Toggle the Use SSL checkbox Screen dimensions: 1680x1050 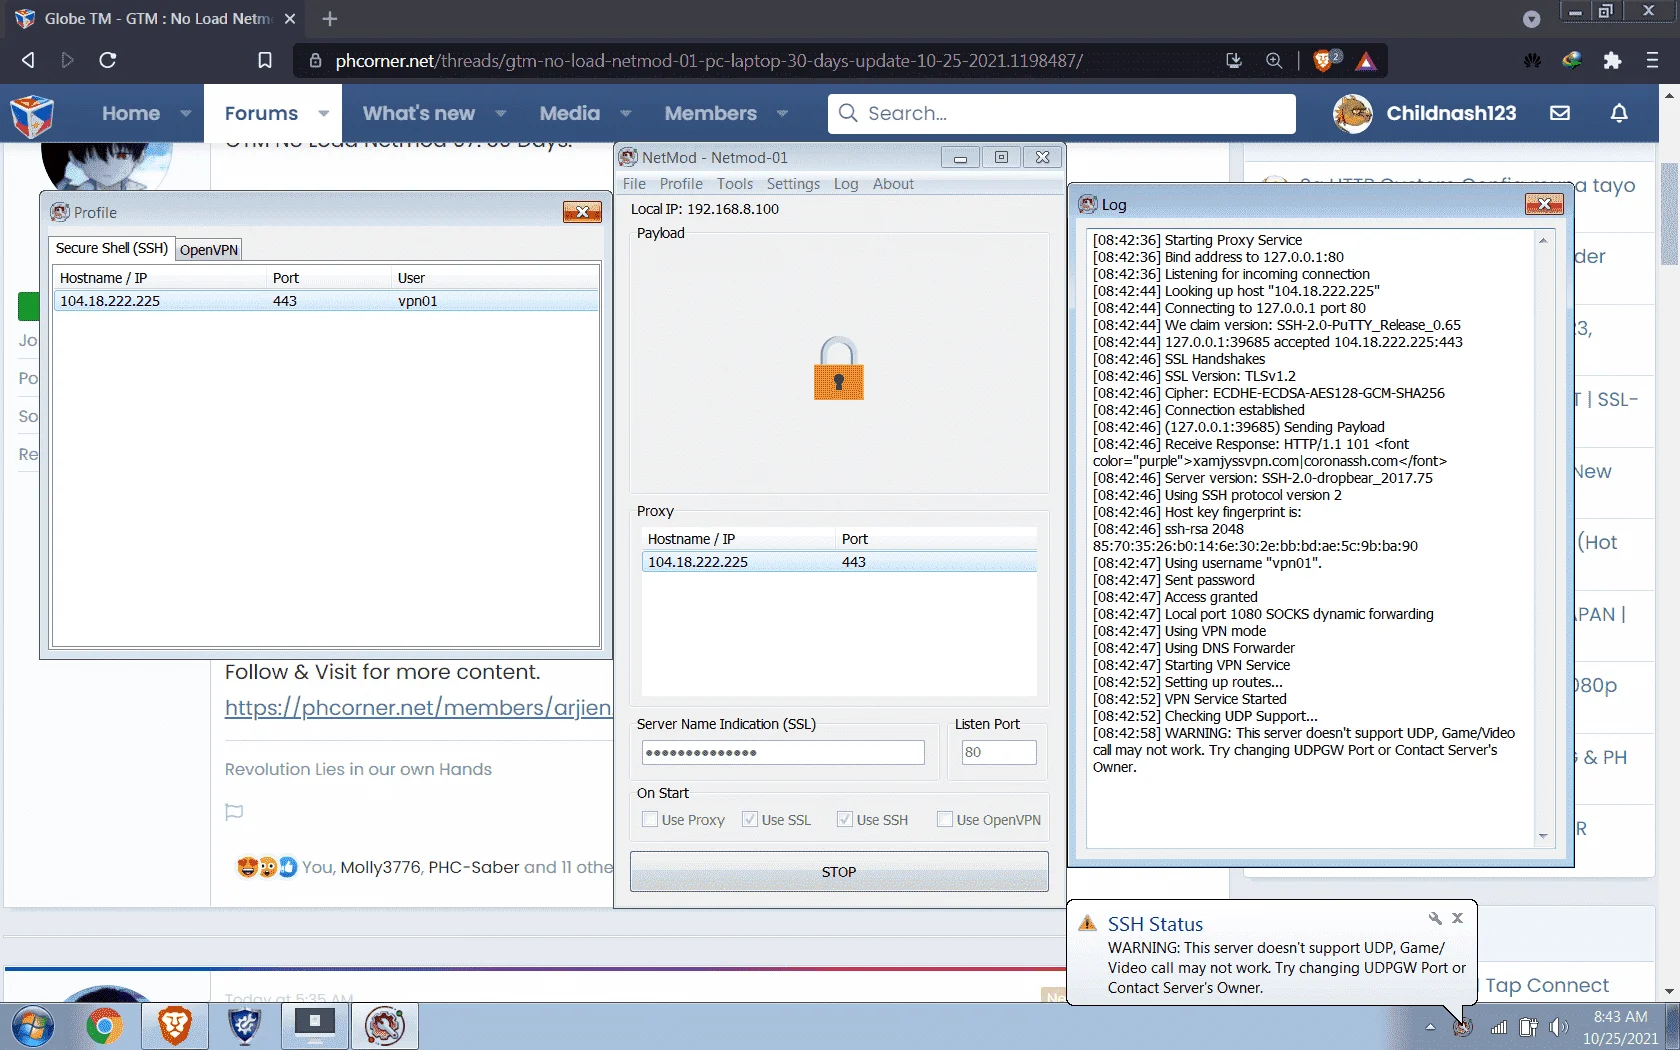click(750, 819)
